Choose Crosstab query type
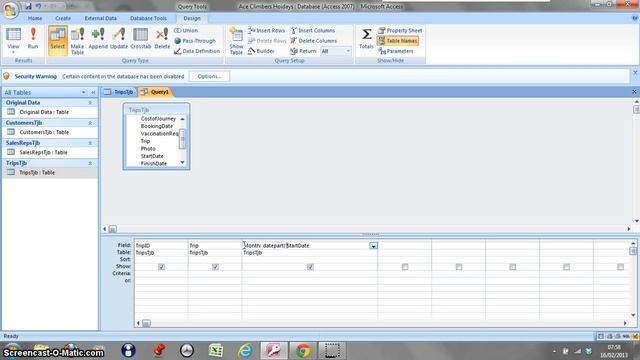640x360 pixels. (x=140, y=39)
